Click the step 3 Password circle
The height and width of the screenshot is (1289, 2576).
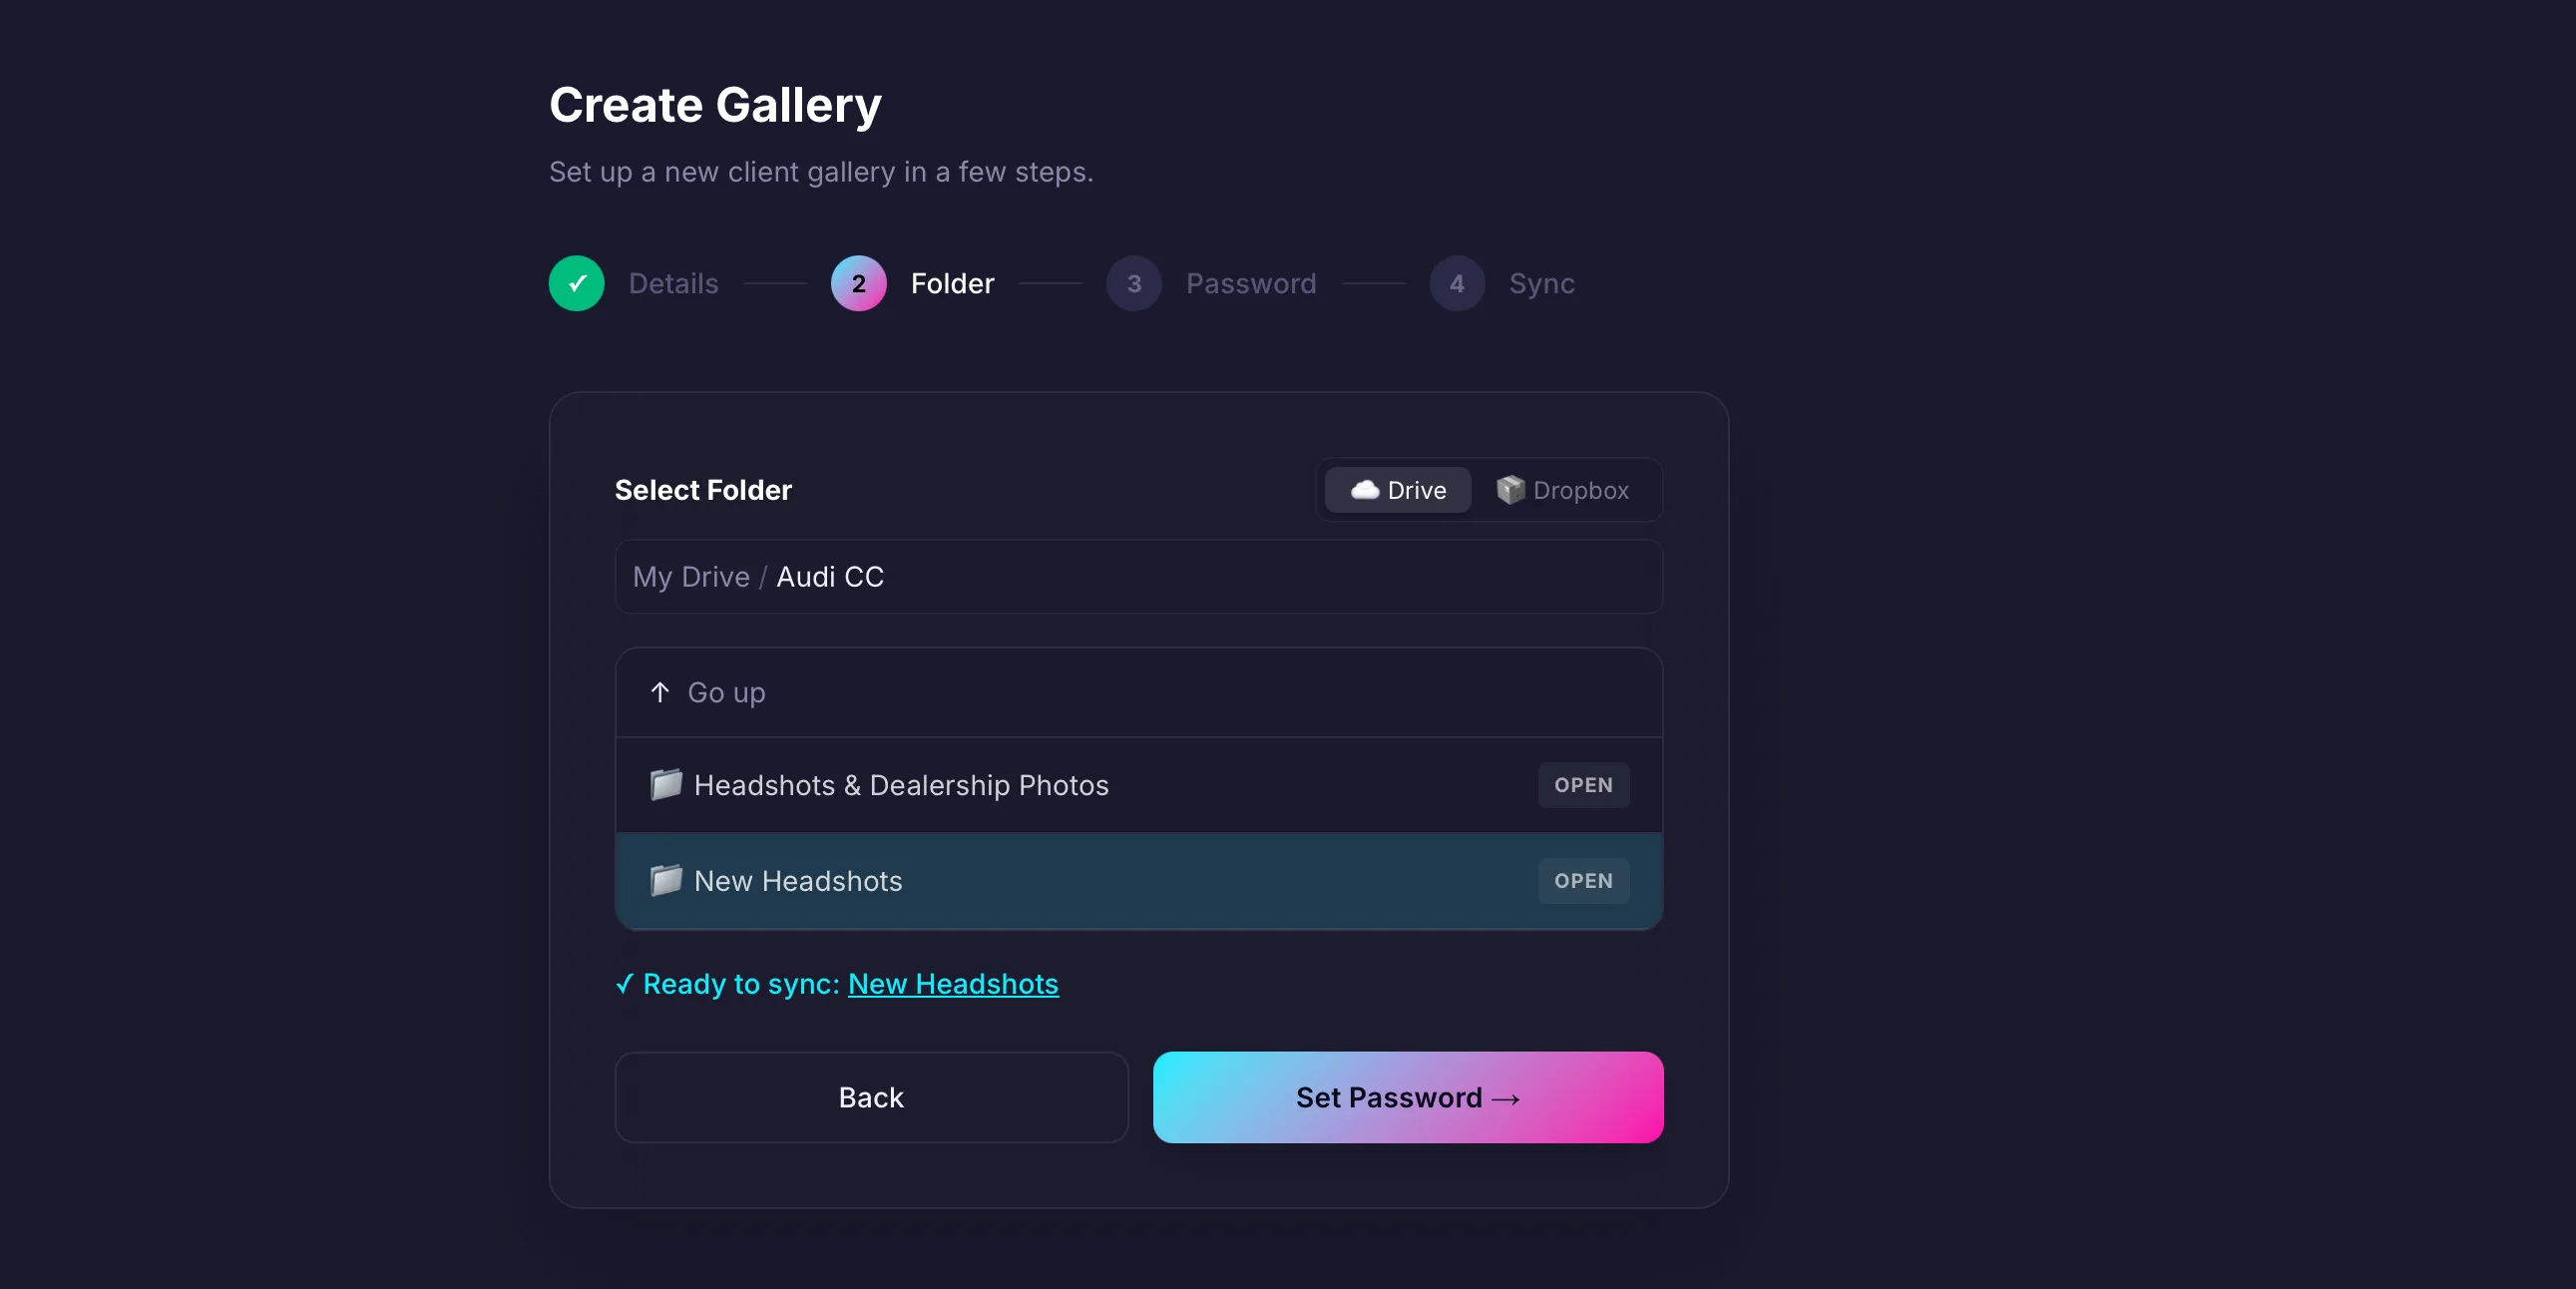point(1133,284)
